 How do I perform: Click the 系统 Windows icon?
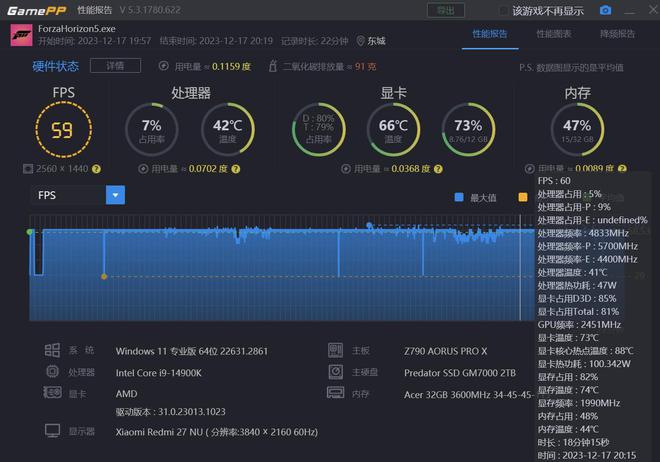[52, 350]
